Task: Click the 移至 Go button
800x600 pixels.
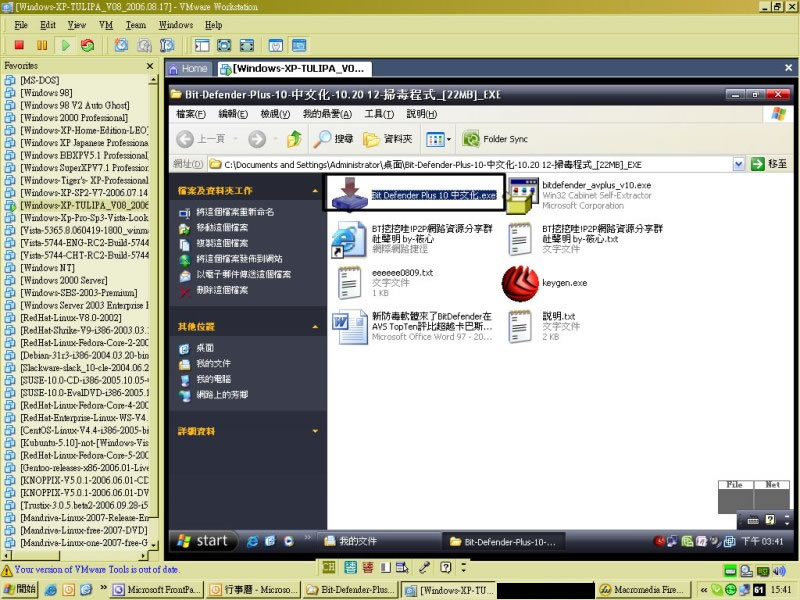Action: 770,164
